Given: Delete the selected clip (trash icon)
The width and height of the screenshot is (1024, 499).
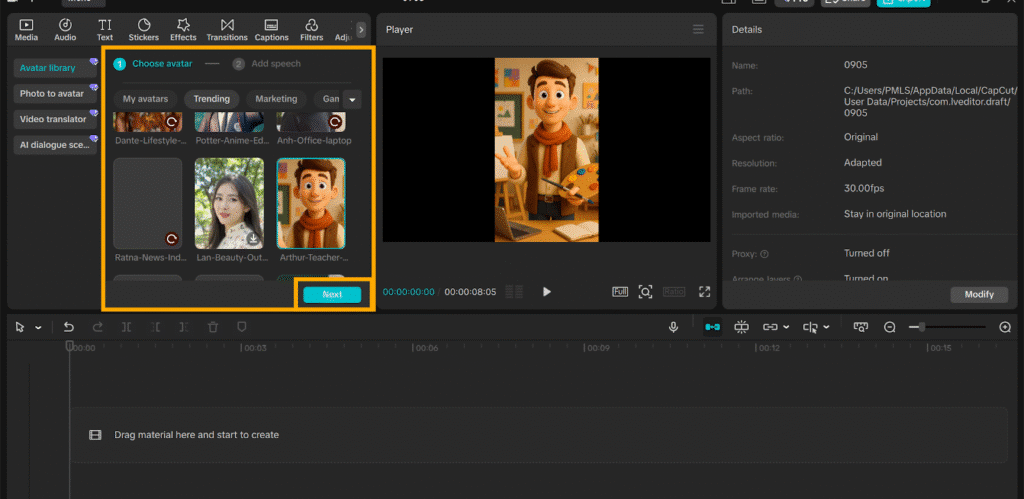Looking at the screenshot, I should click(213, 327).
